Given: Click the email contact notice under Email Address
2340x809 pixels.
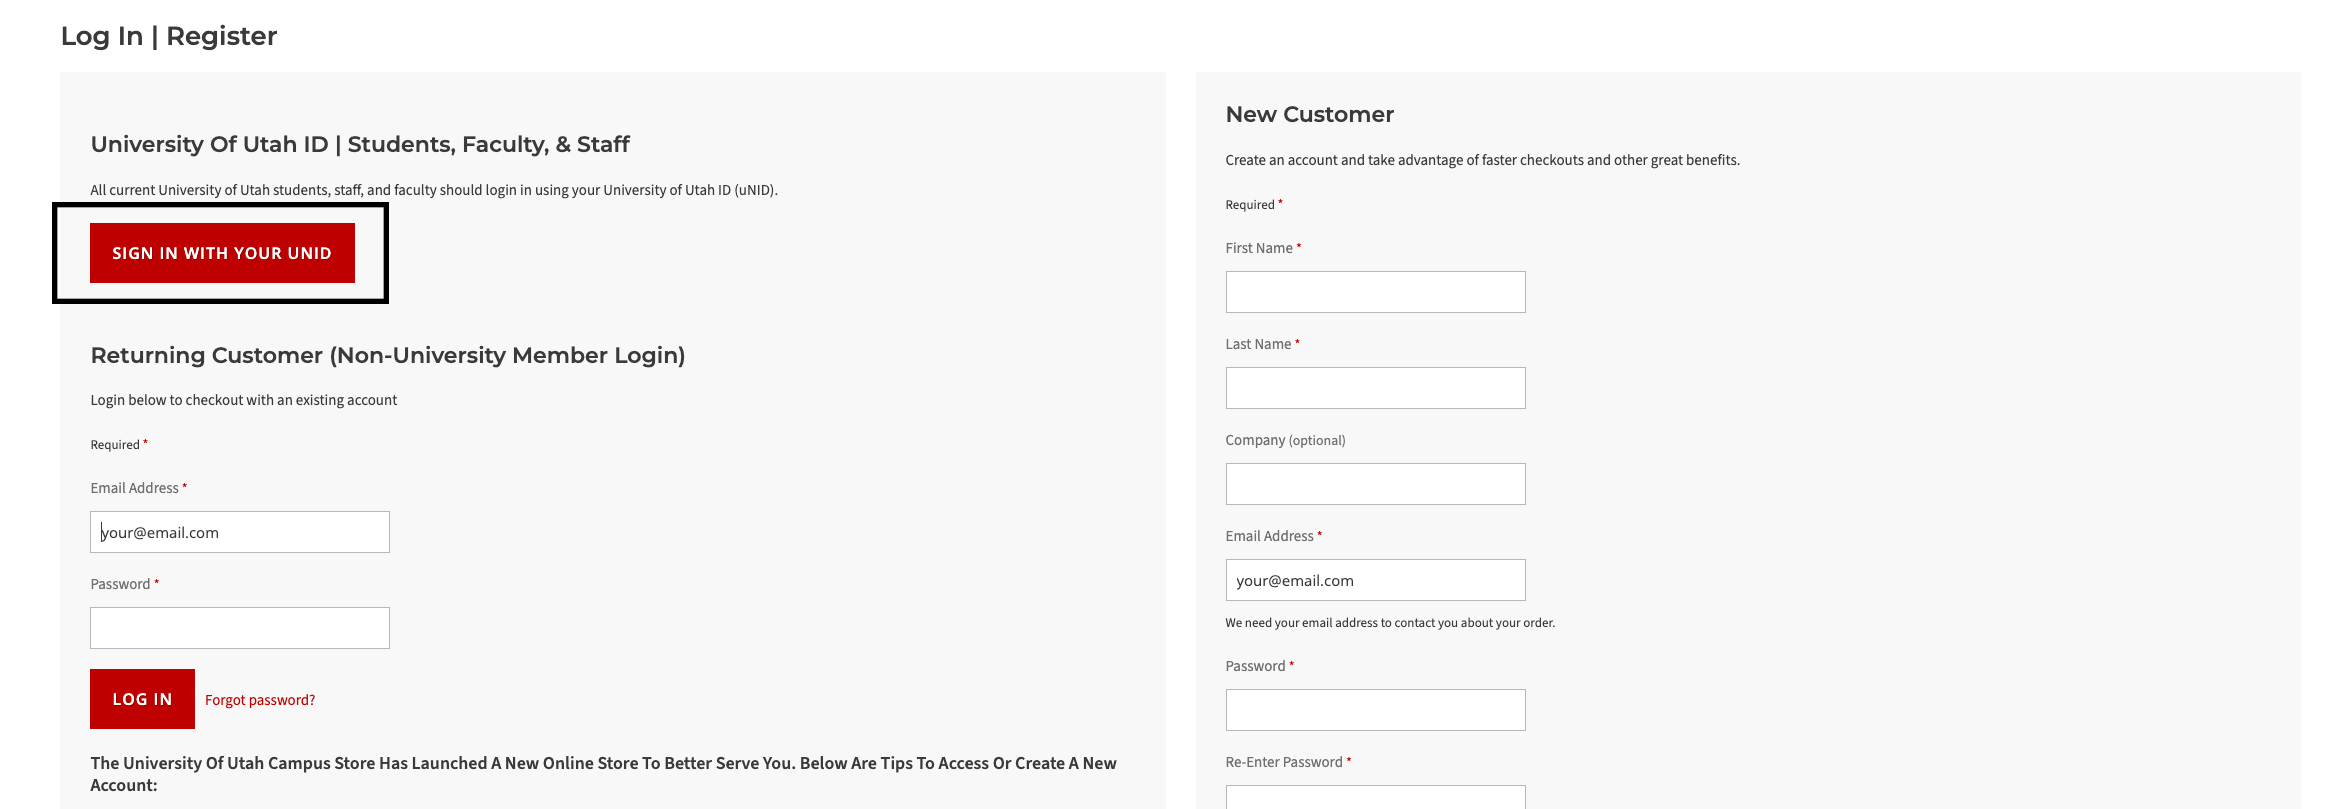Looking at the screenshot, I should (1390, 623).
